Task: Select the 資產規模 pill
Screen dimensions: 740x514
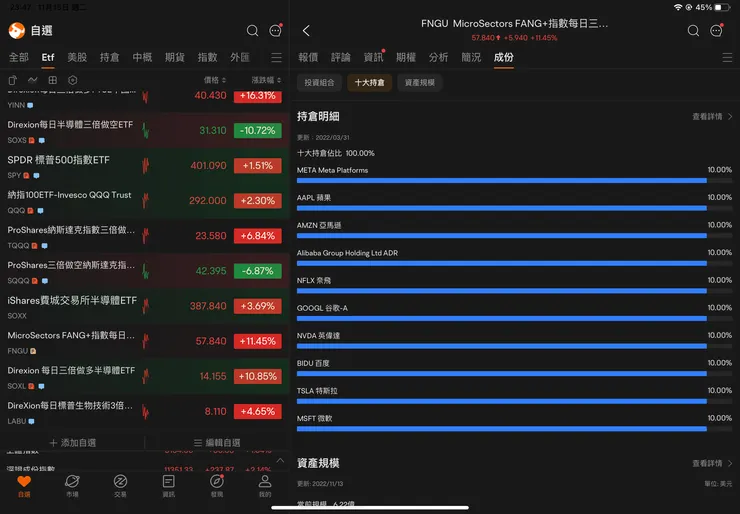Action: pos(420,83)
